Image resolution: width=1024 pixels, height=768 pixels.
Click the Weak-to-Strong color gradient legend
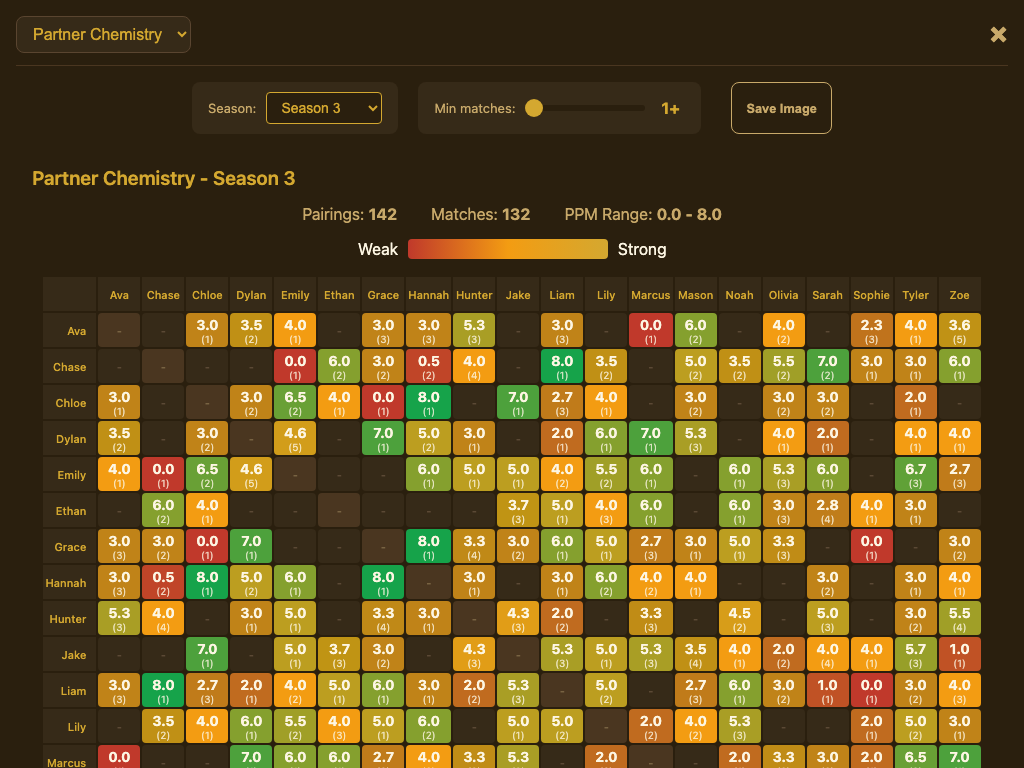pos(507,249)
